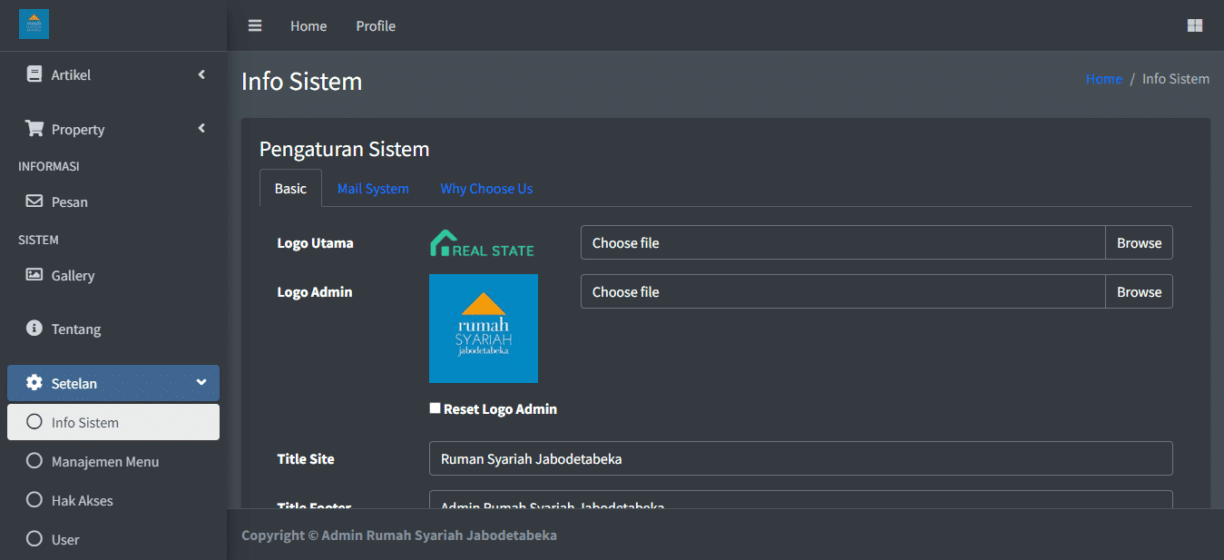Enable the Reset Logo Admin checkbox

pos(435,408)
